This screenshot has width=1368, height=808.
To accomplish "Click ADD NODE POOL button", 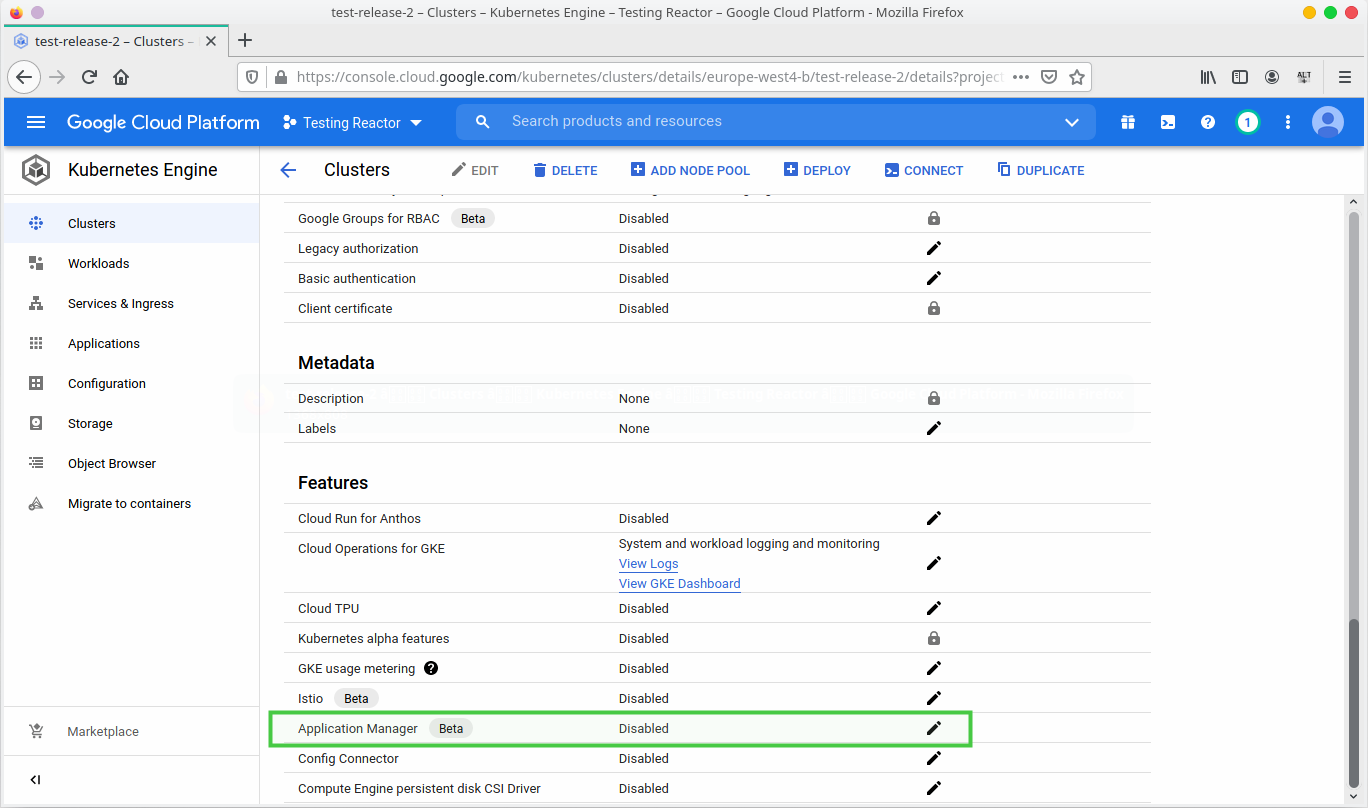I will coord(690,170).
